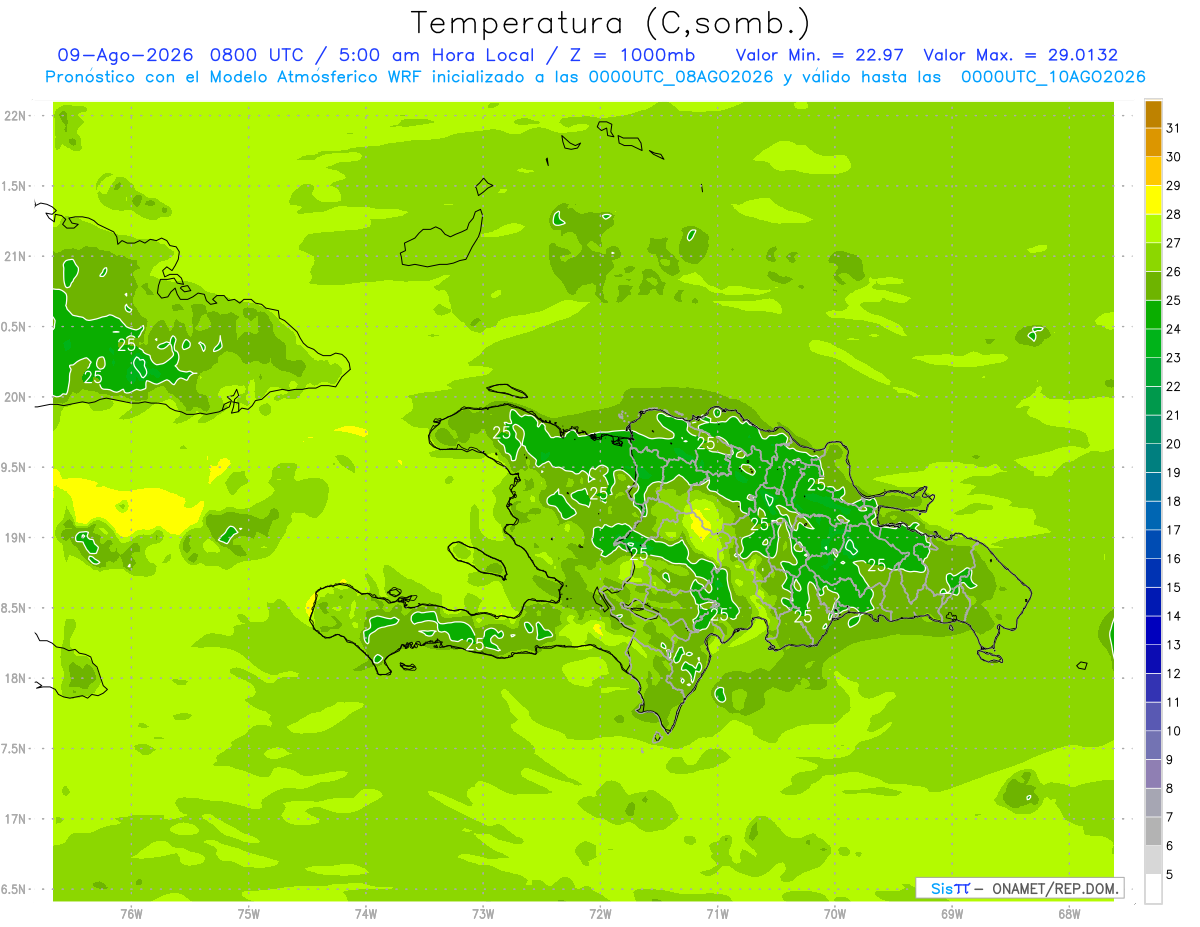This screenshot has height=927, width=1200.
Task: Click the "73W" longitude axis label
Action: [483, 913]
